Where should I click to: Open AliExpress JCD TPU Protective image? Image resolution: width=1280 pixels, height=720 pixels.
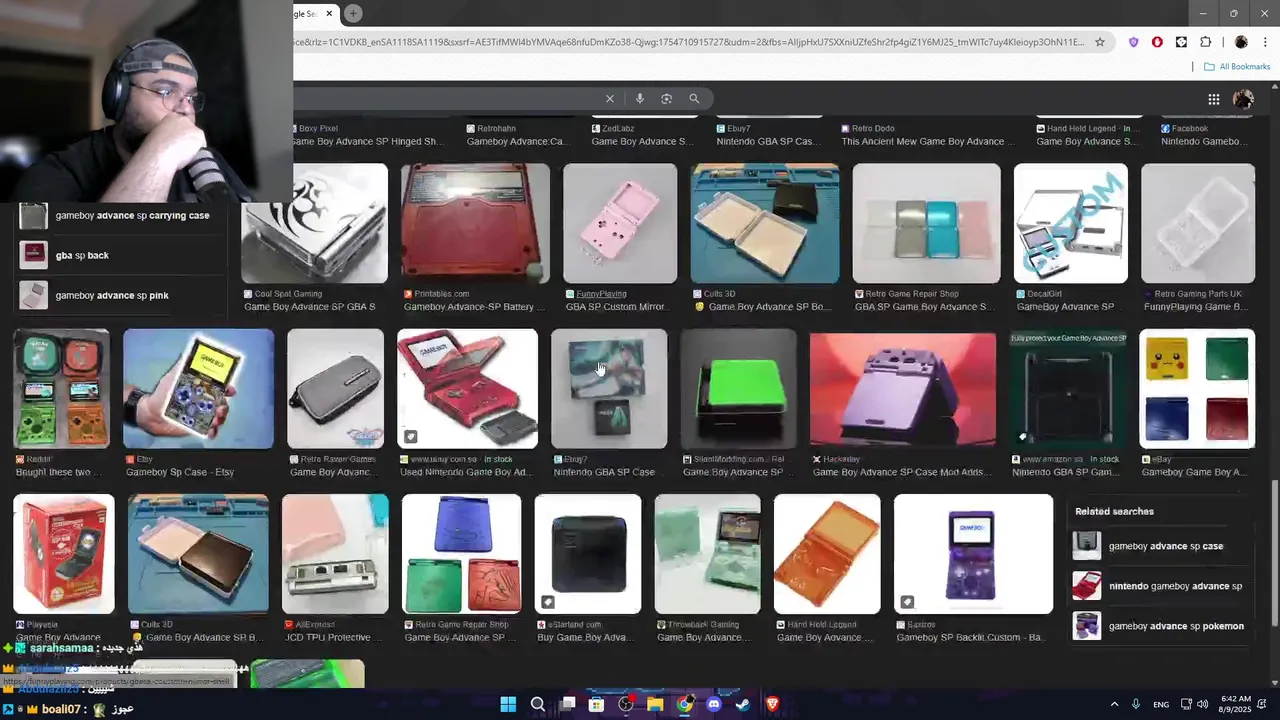click(335, 554)
